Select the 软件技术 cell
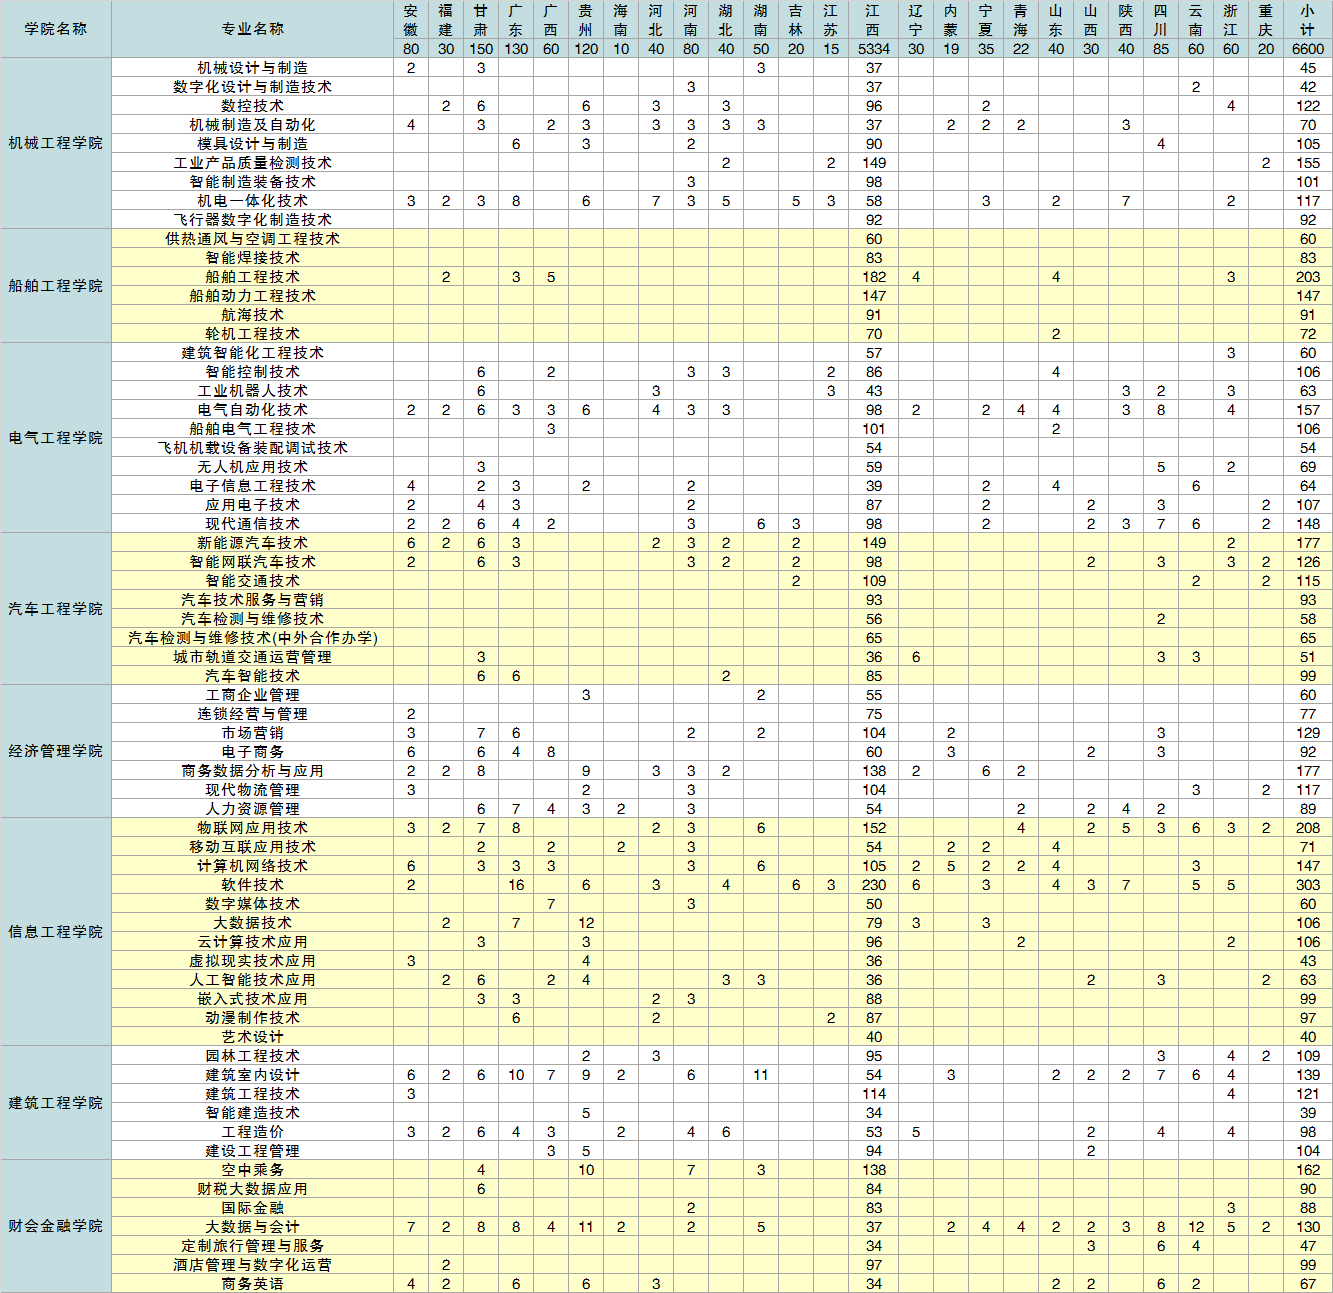The height and width of the screenshot is (1293, 1333). coord(253,885)
